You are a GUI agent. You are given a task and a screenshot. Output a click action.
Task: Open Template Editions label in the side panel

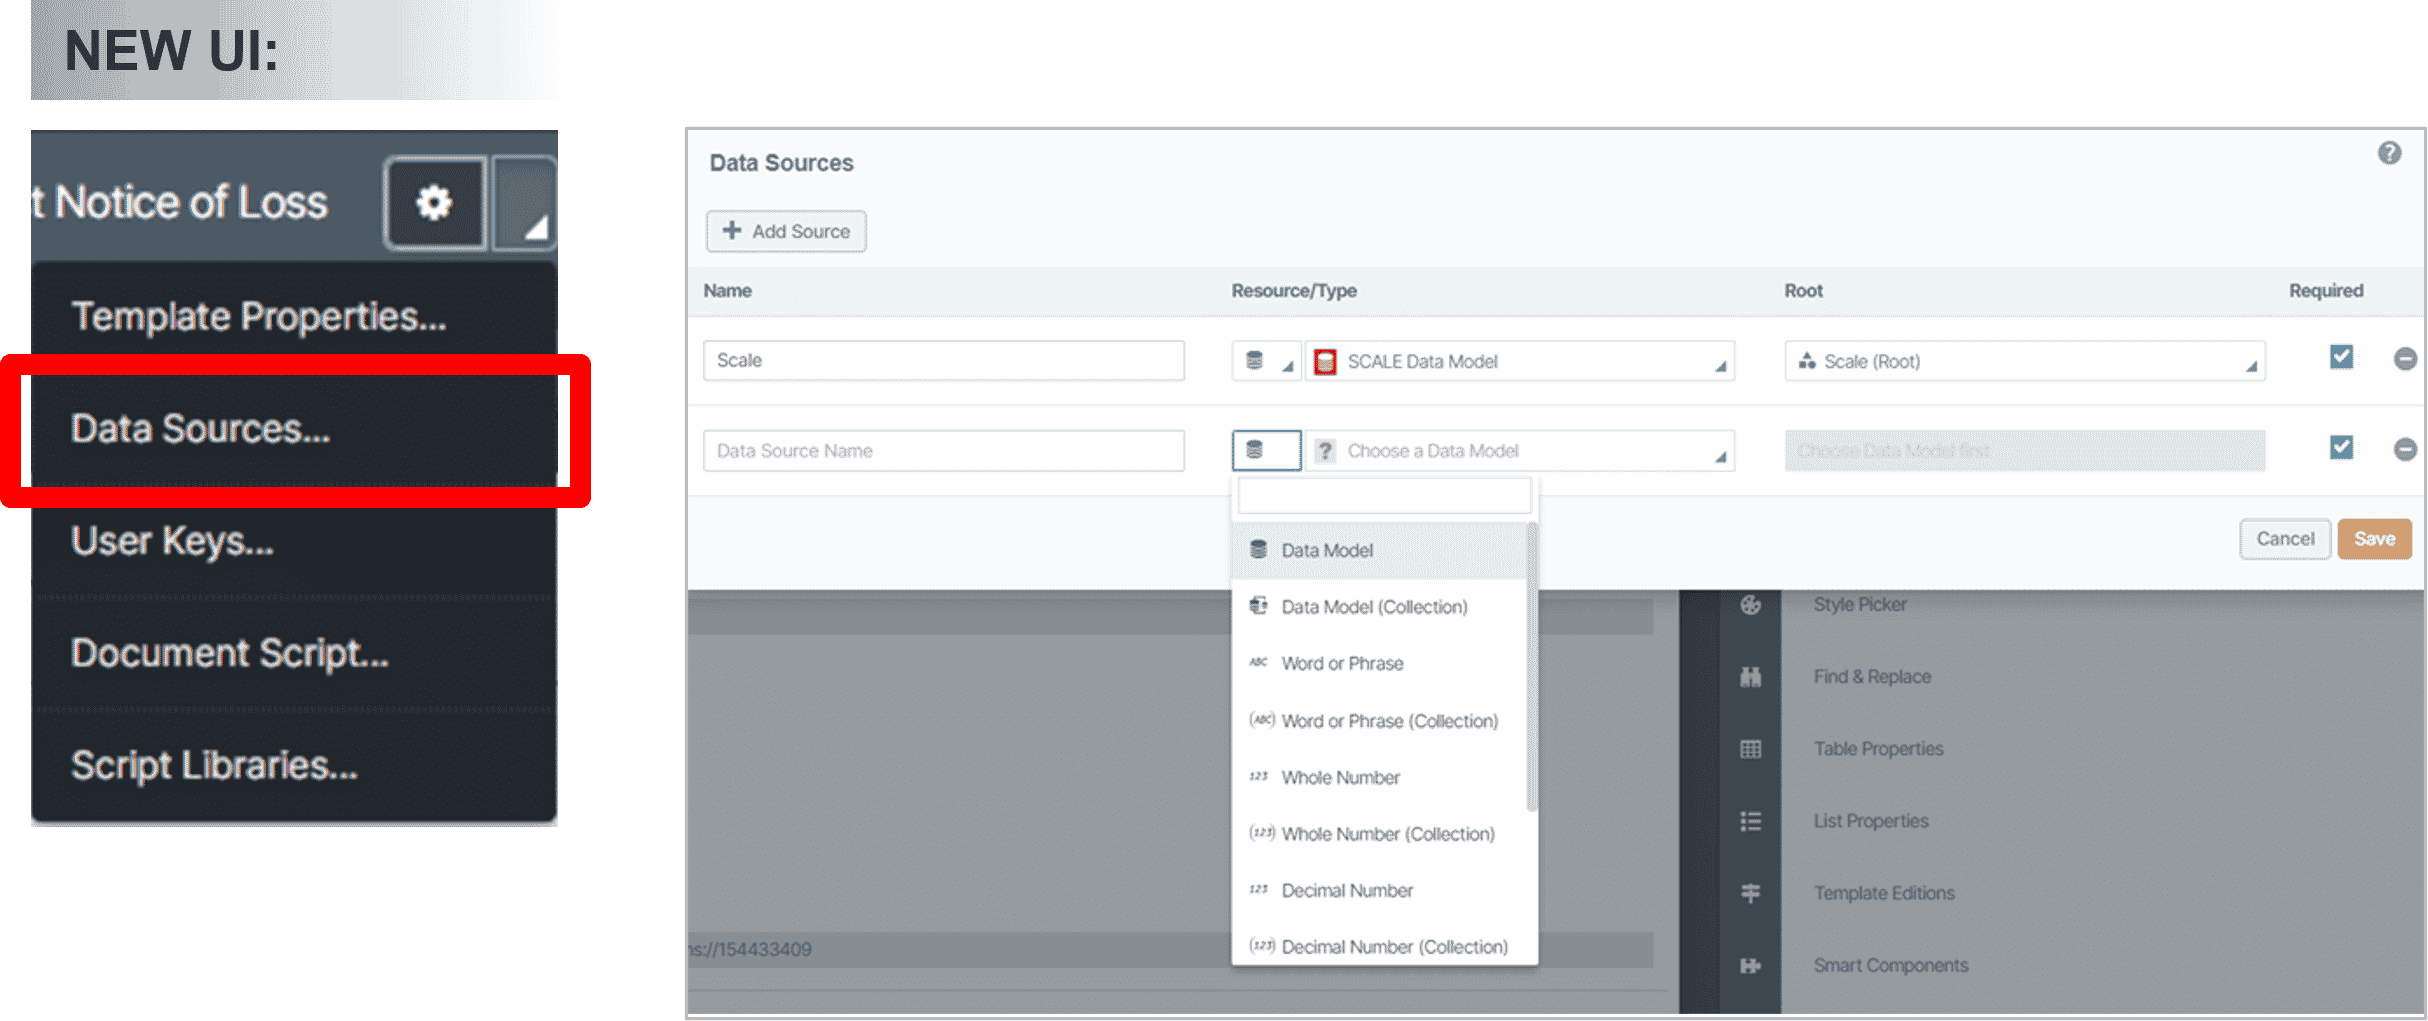tap(1884, 893)
